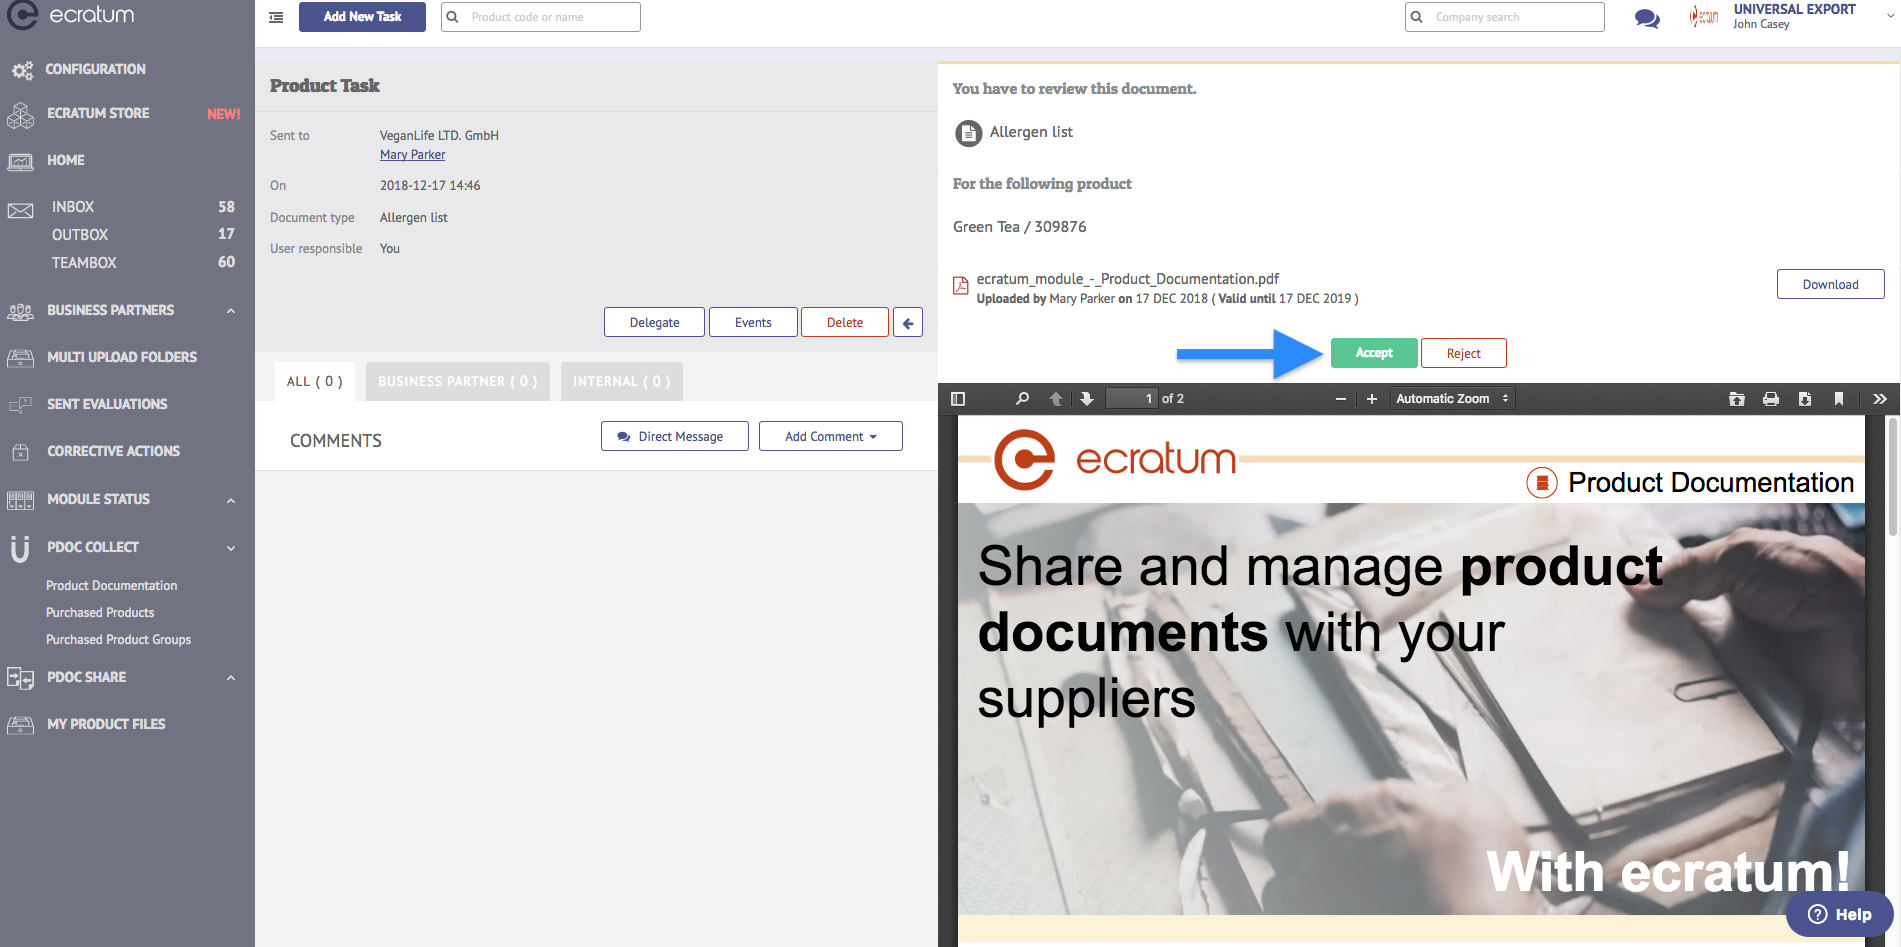Click the Ecratum Store cubes icon
The width and height of the screenshot is (1901, 947).
[20, 115]
